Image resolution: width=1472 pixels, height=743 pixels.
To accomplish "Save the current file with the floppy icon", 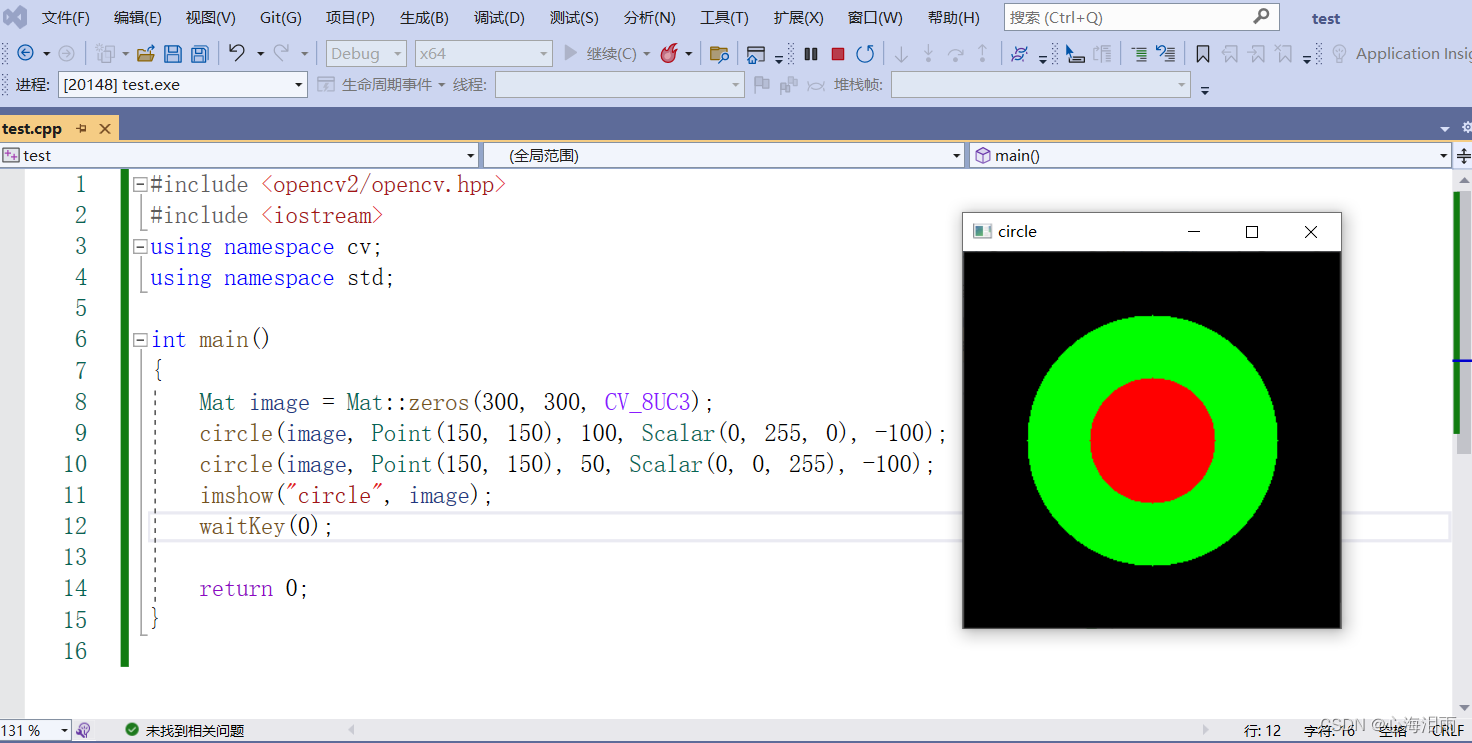I will click(x=173, y=54).
